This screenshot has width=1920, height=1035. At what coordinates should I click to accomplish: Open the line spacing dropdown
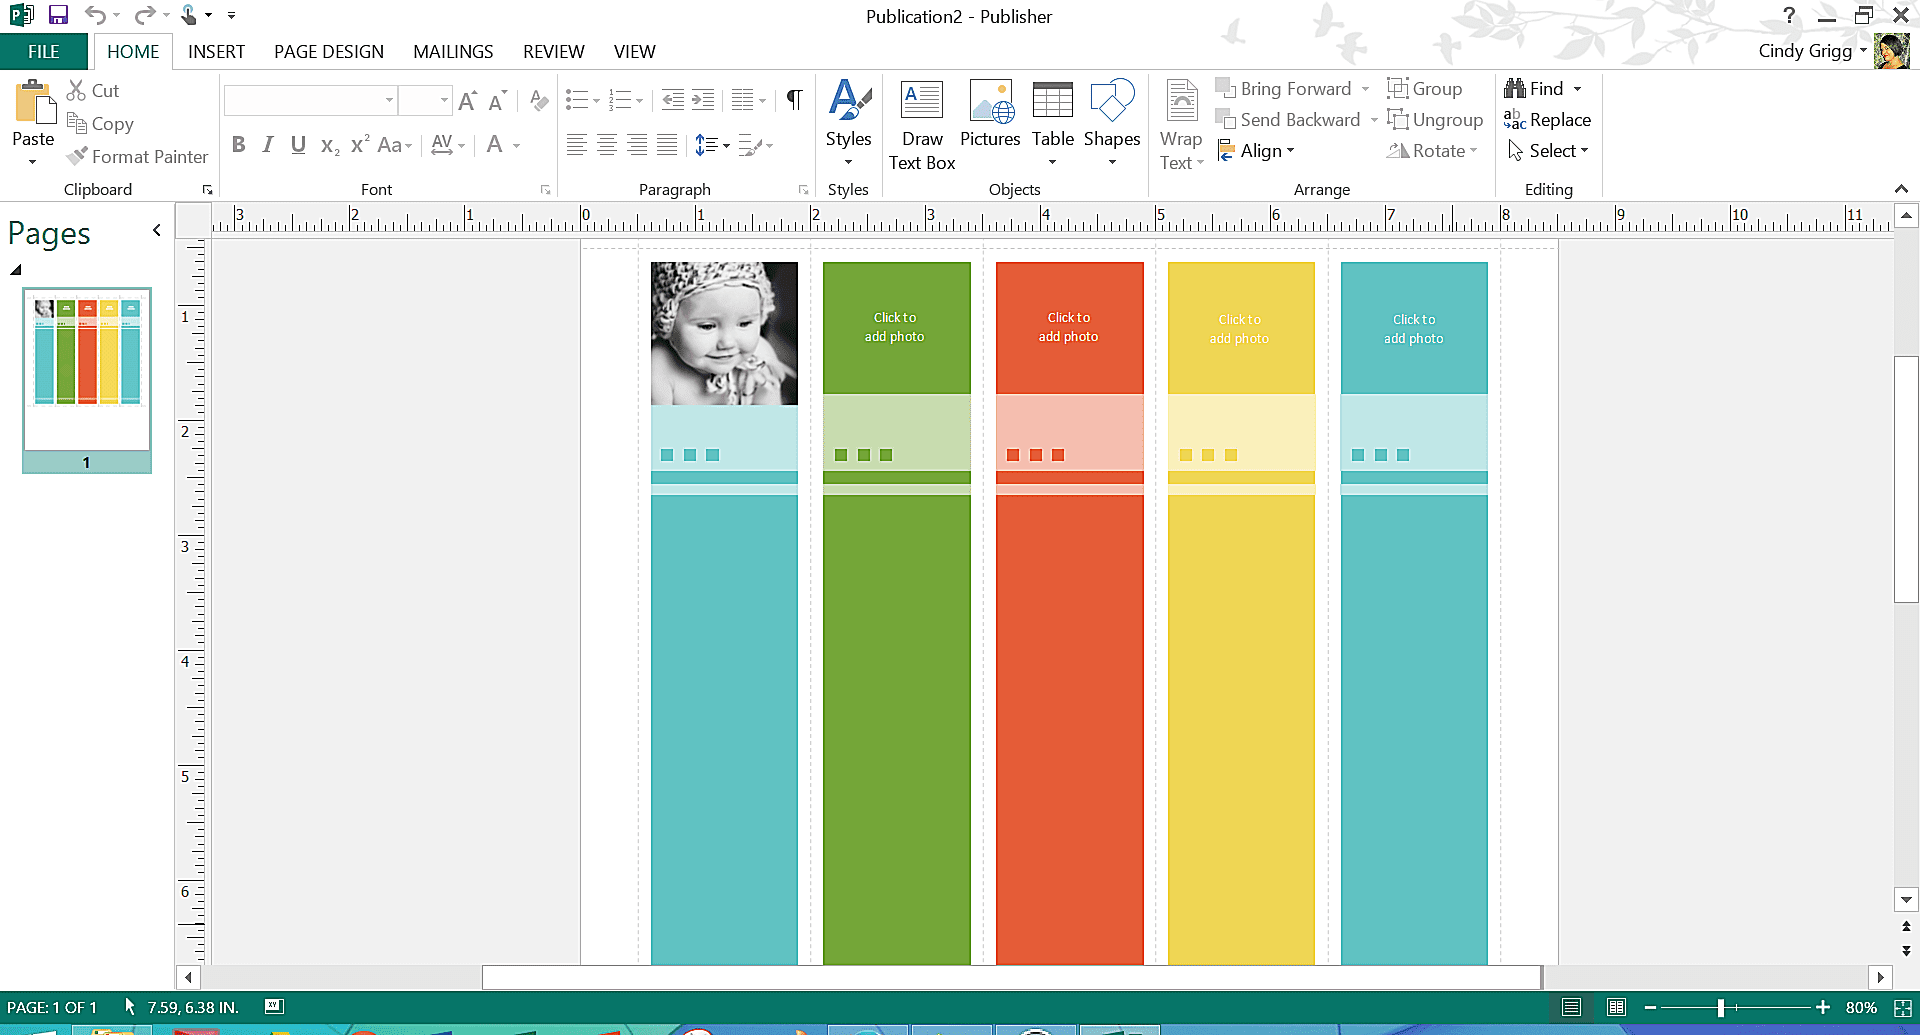[712, 145]
